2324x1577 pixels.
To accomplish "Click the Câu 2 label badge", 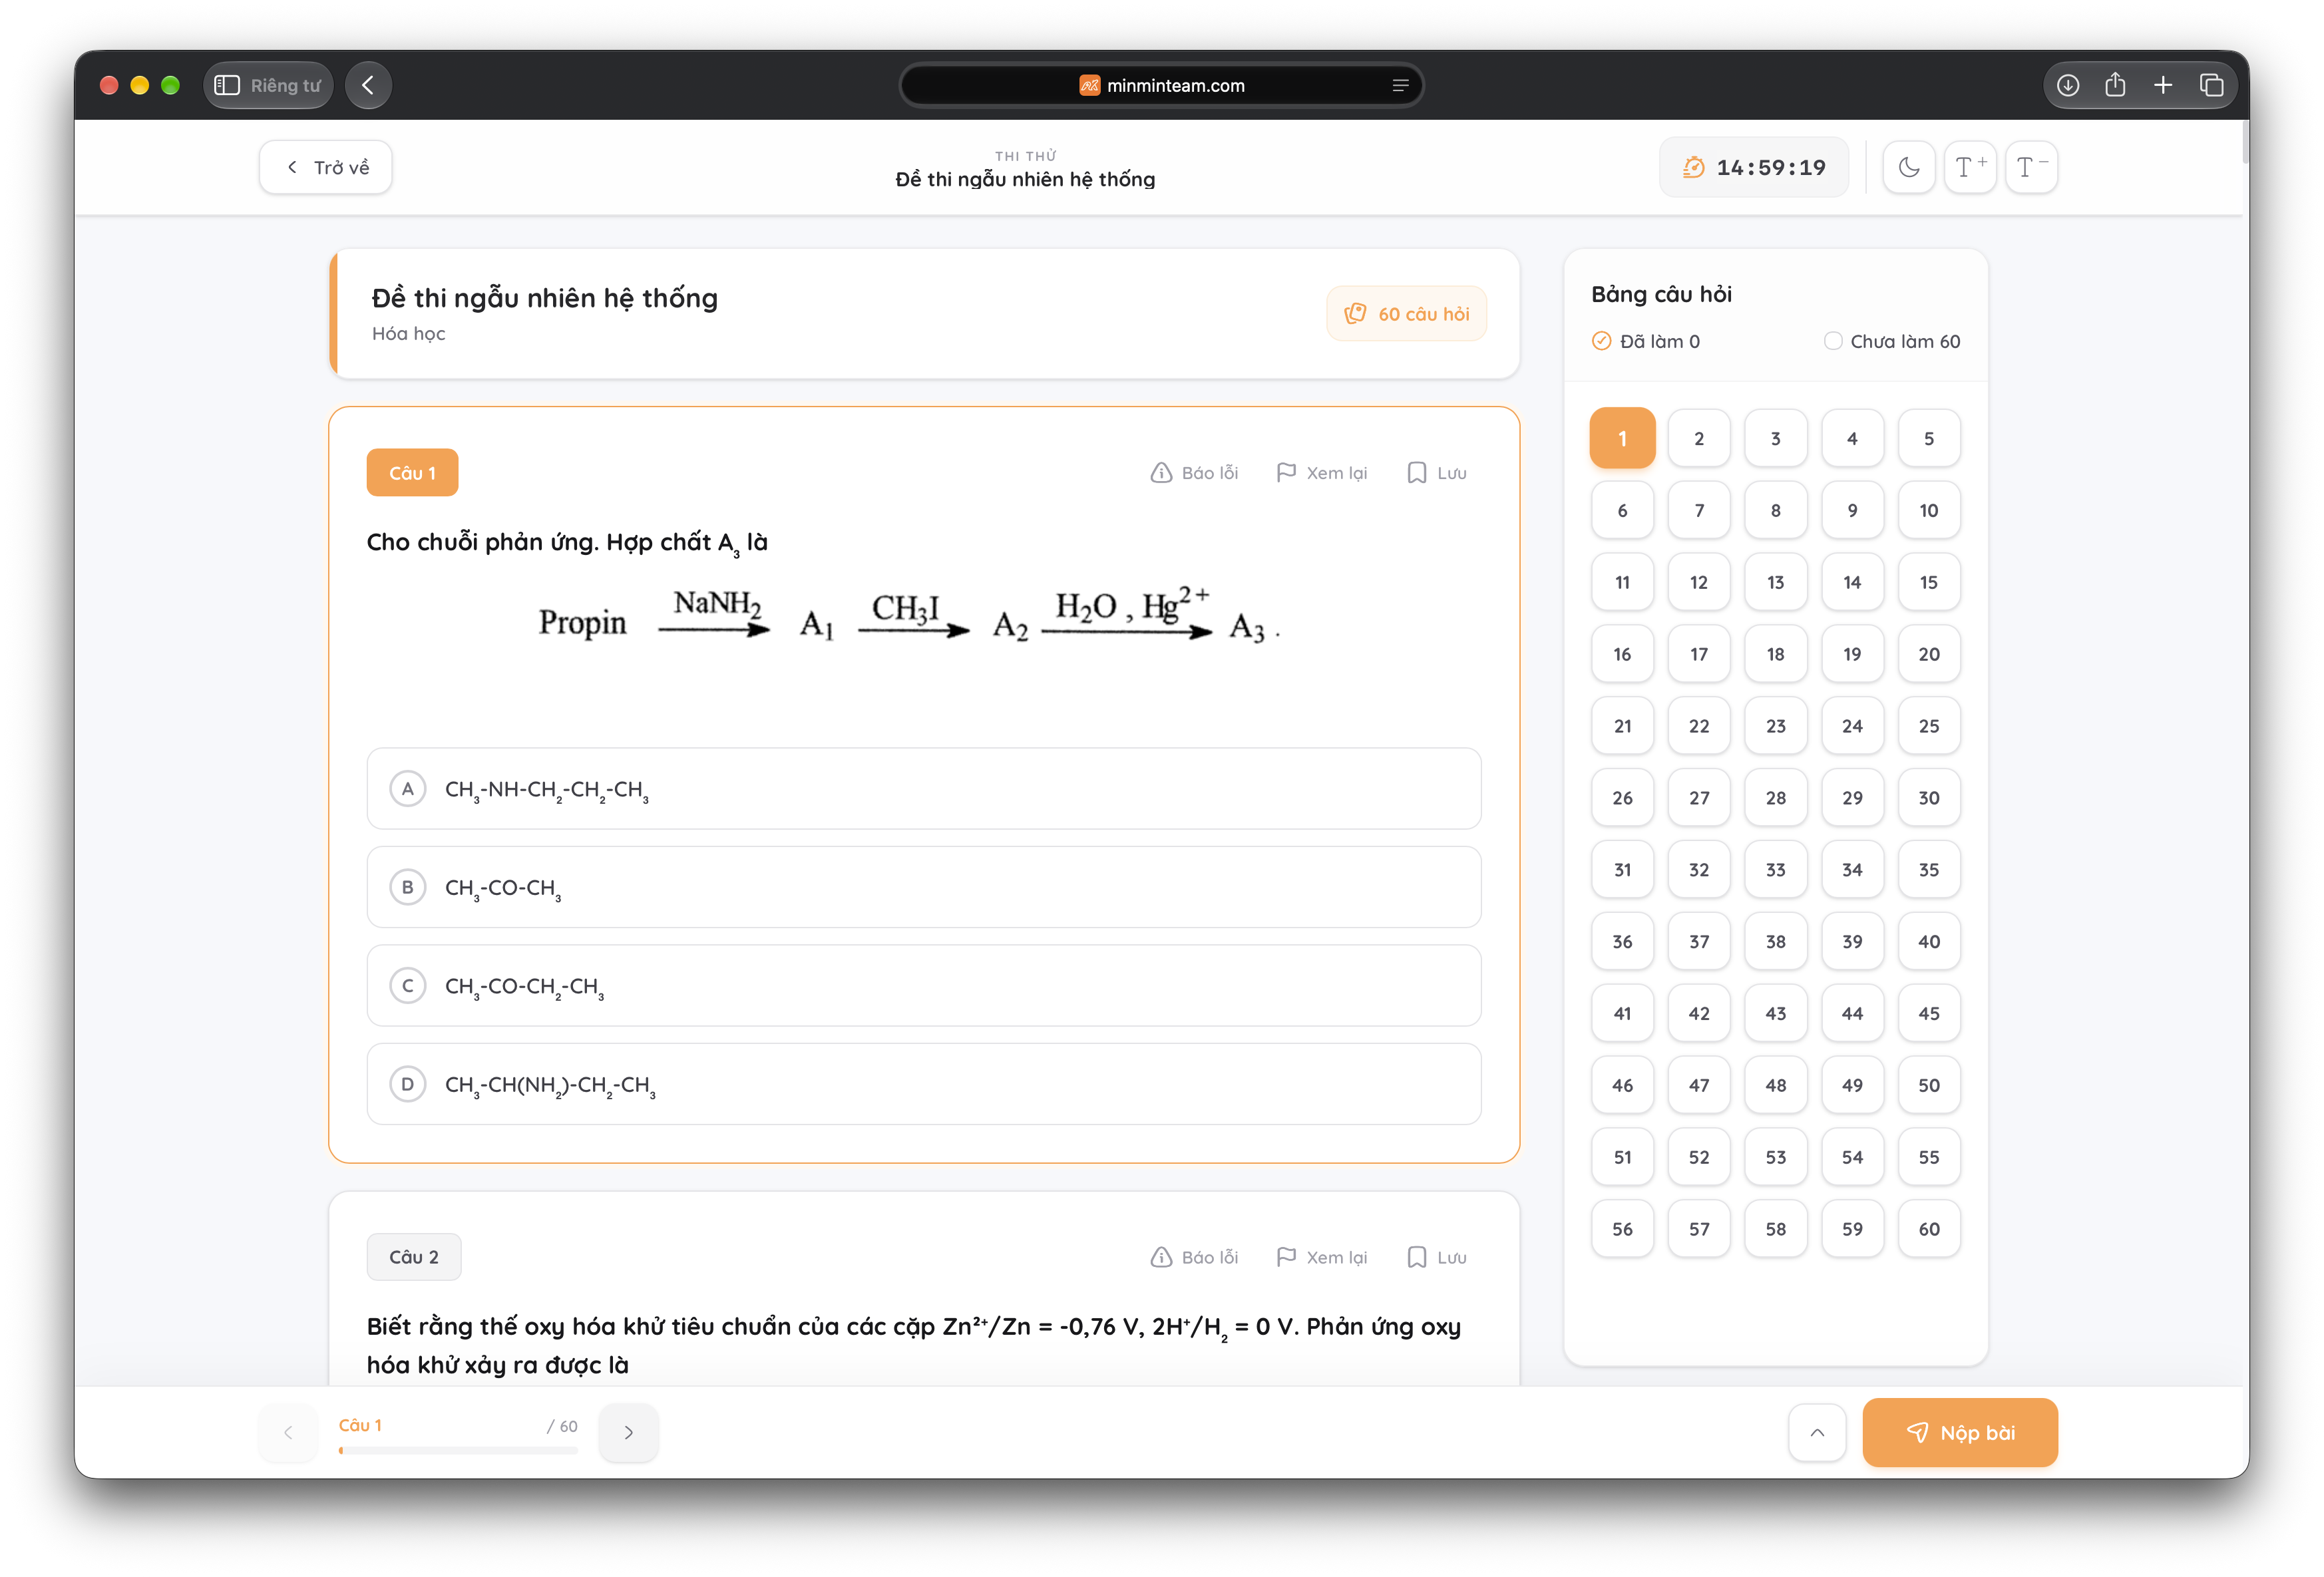I will pos(413,1257).
